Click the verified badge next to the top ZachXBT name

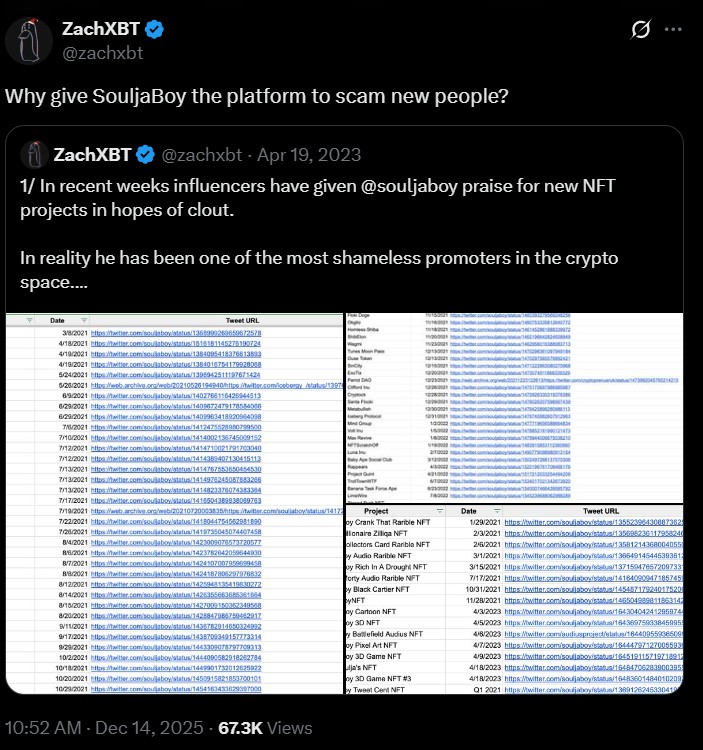click(x=153, y=29)
